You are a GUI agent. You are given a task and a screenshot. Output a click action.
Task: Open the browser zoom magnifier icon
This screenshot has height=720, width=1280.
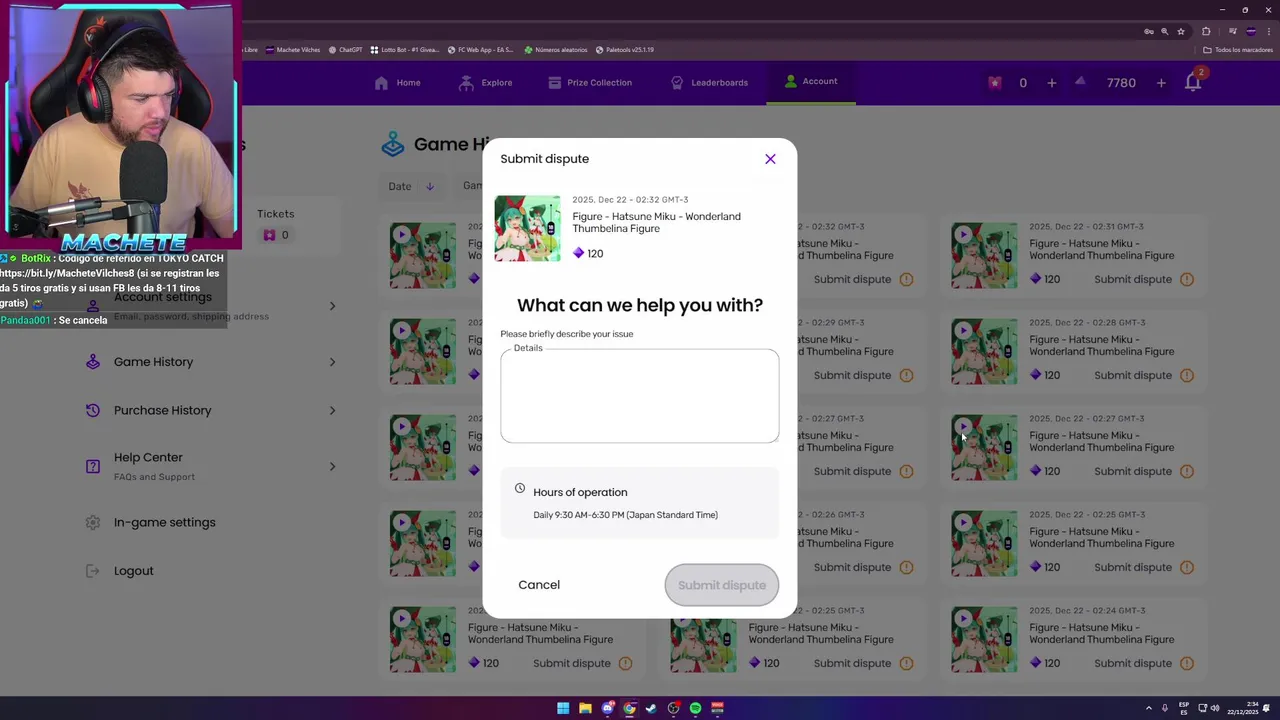[1164, 31]
